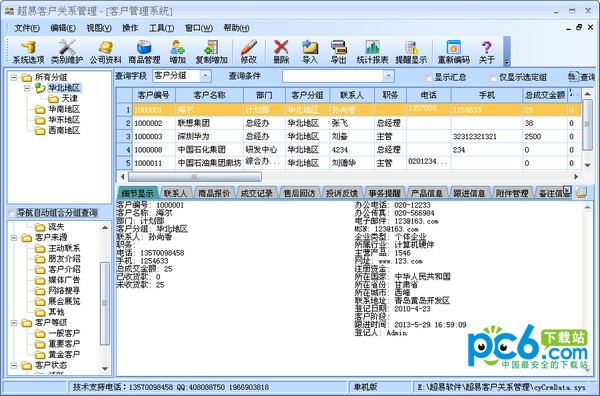Select the 华南地区 folder

[x=57, y=109]
